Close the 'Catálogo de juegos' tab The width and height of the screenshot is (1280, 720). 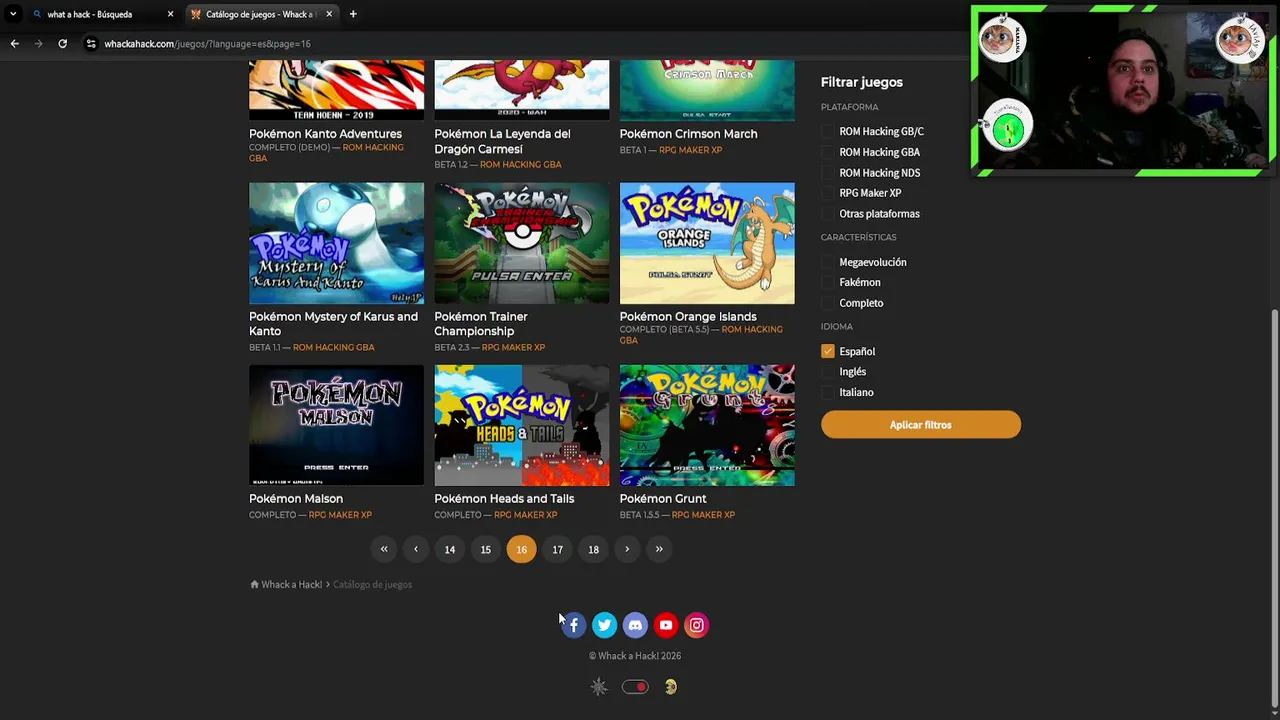coord(329,14)
